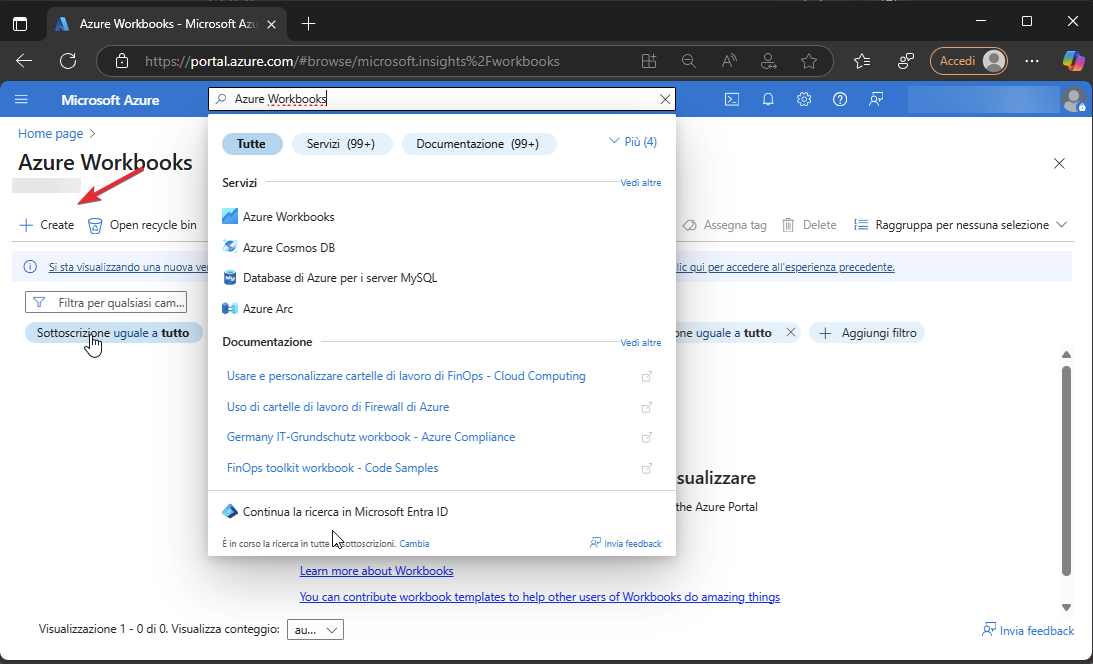Open portal settings gear
This screenshot has width=1093, height=664.
click(x=804, y=99)
